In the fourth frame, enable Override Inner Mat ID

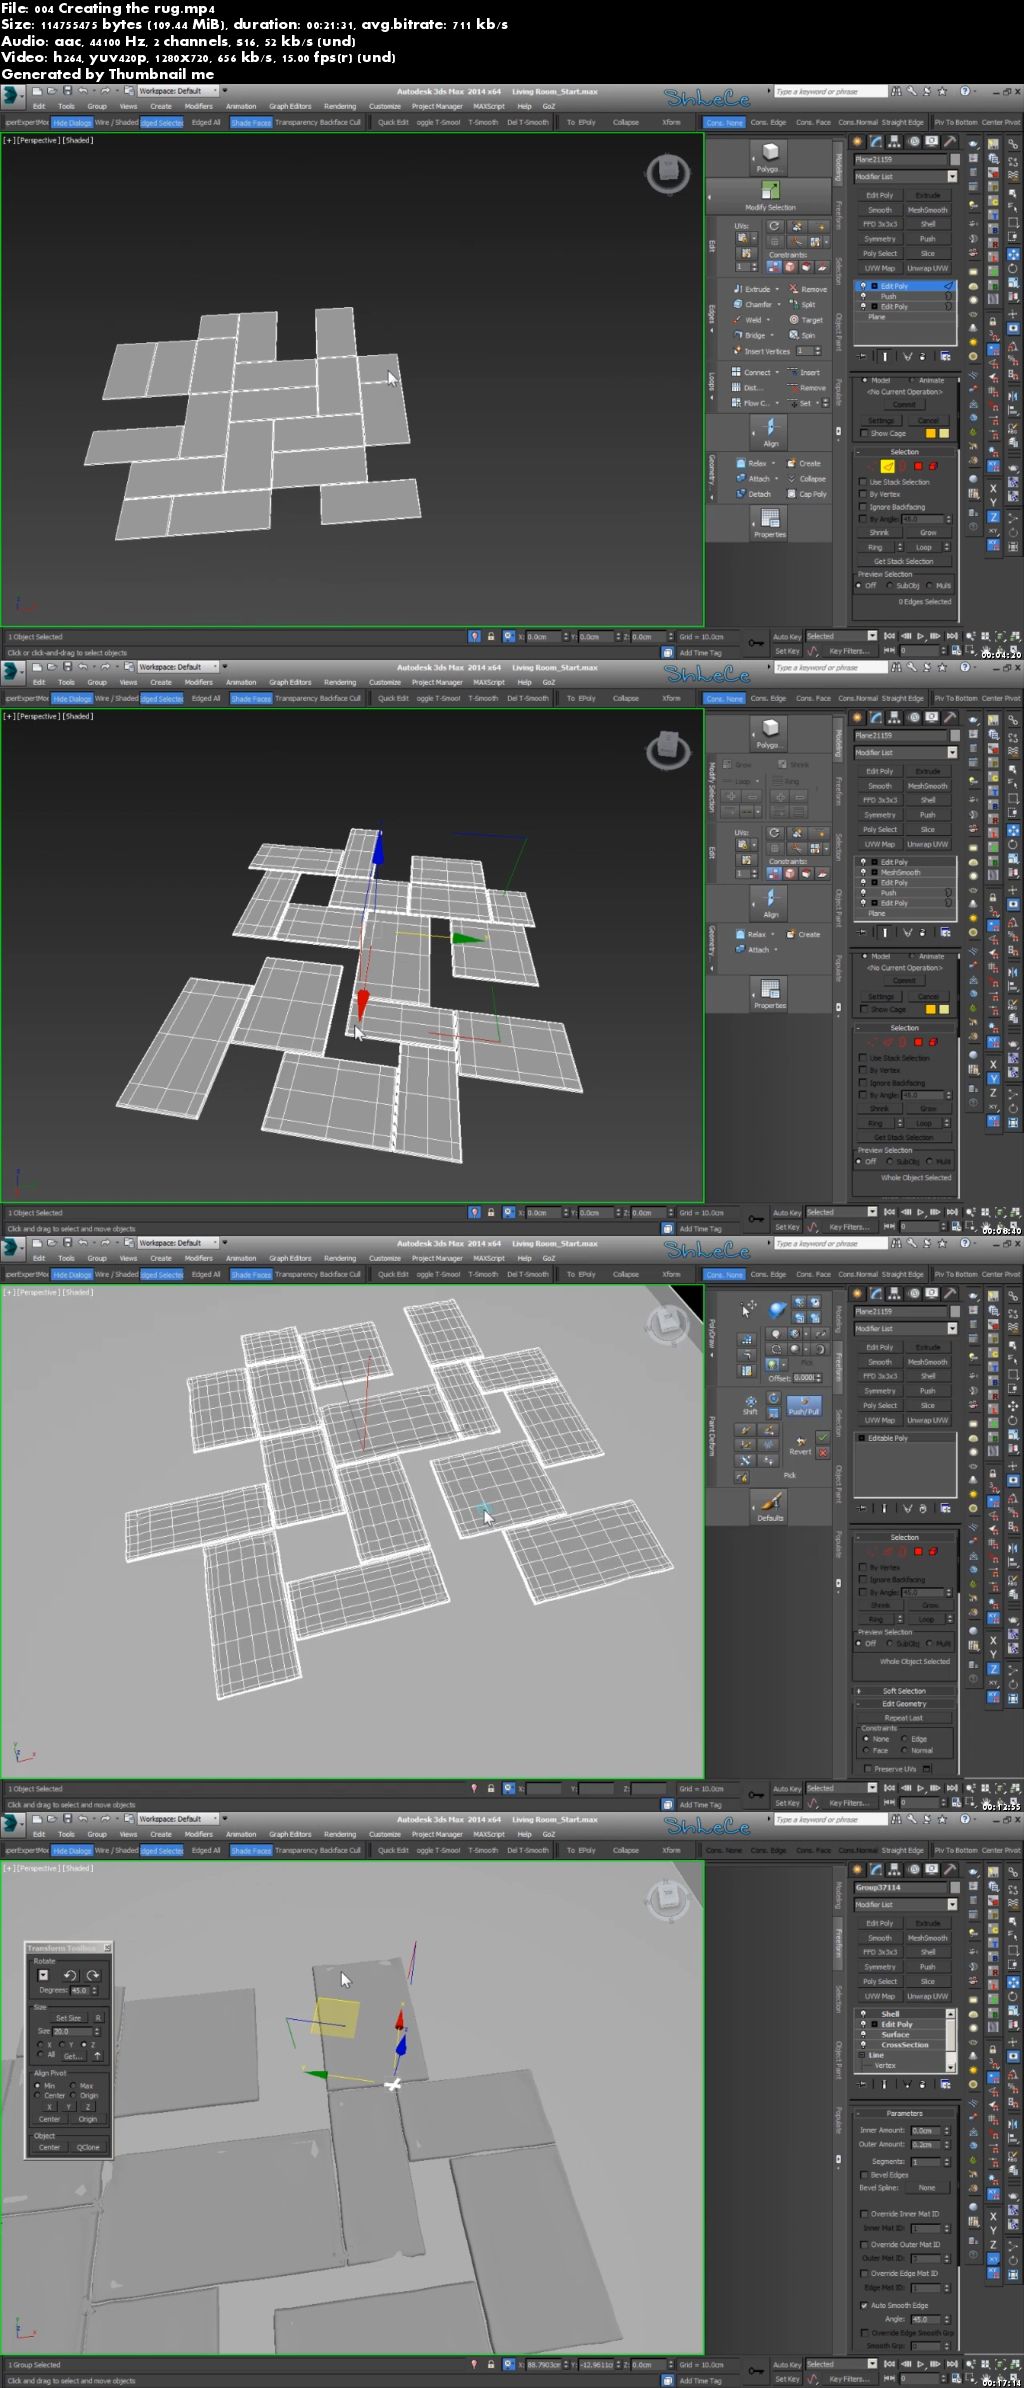point(900,2214)
